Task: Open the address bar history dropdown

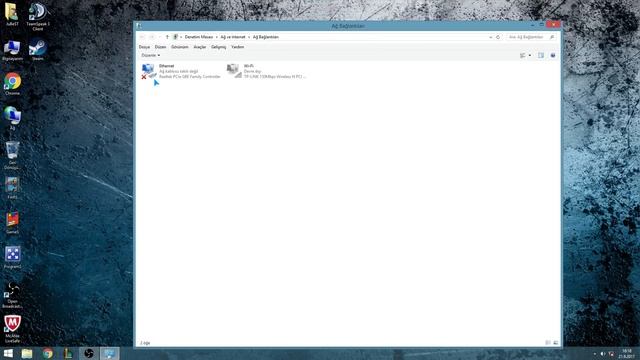Action: [x=491, y=37]
